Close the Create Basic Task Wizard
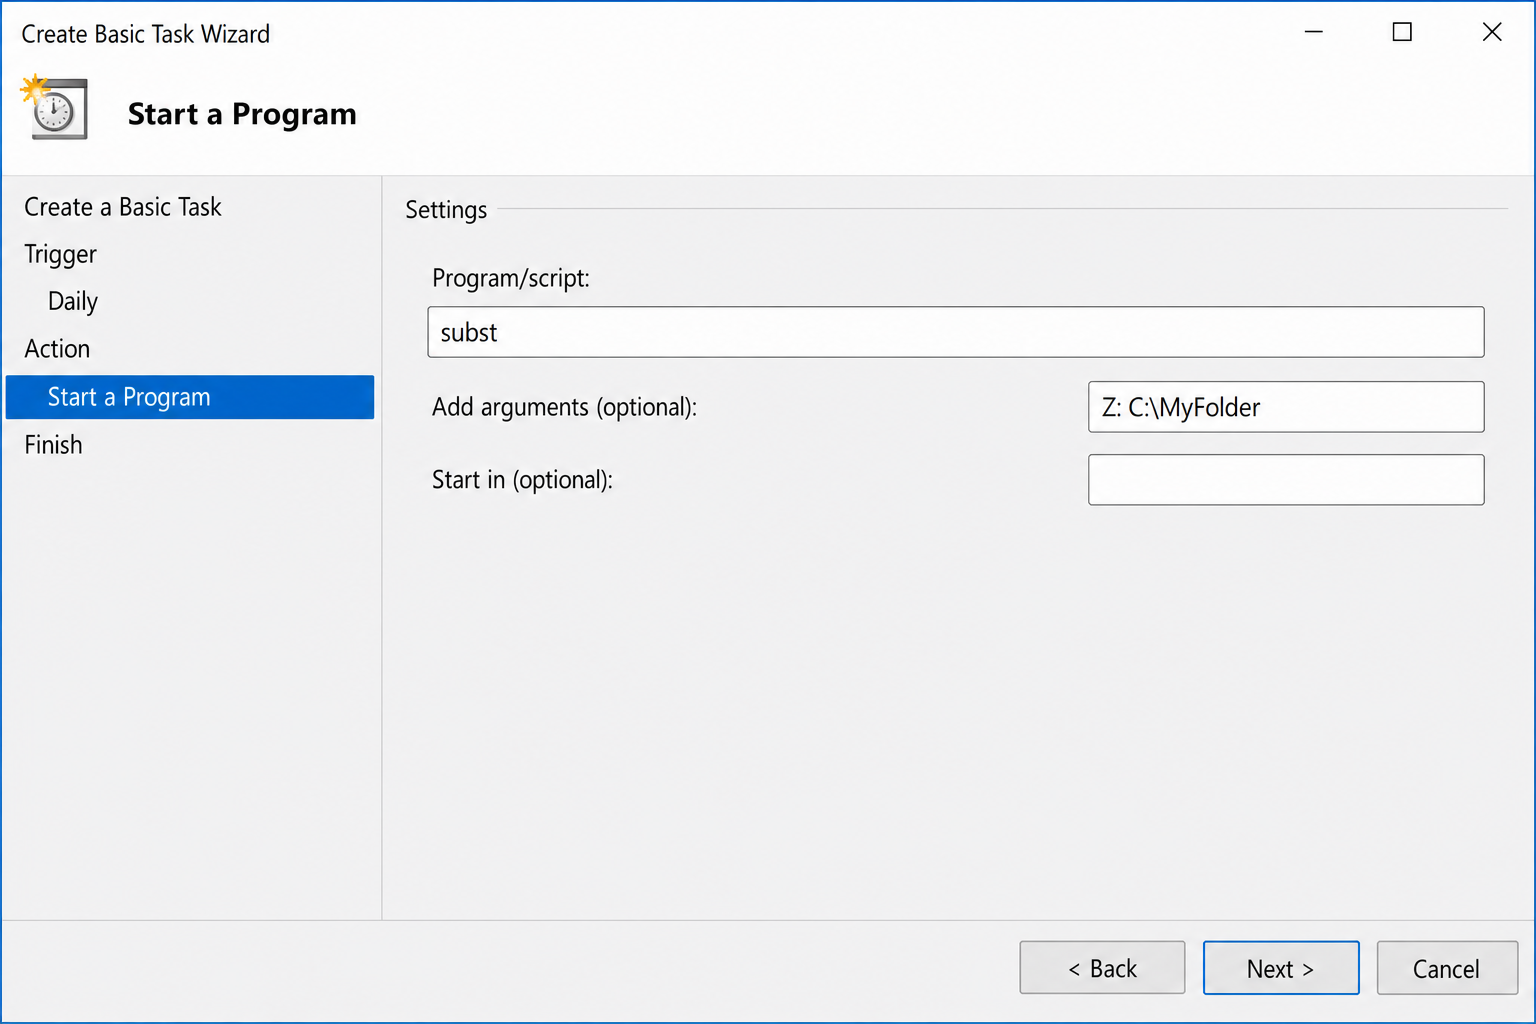 pos(1492,32)
